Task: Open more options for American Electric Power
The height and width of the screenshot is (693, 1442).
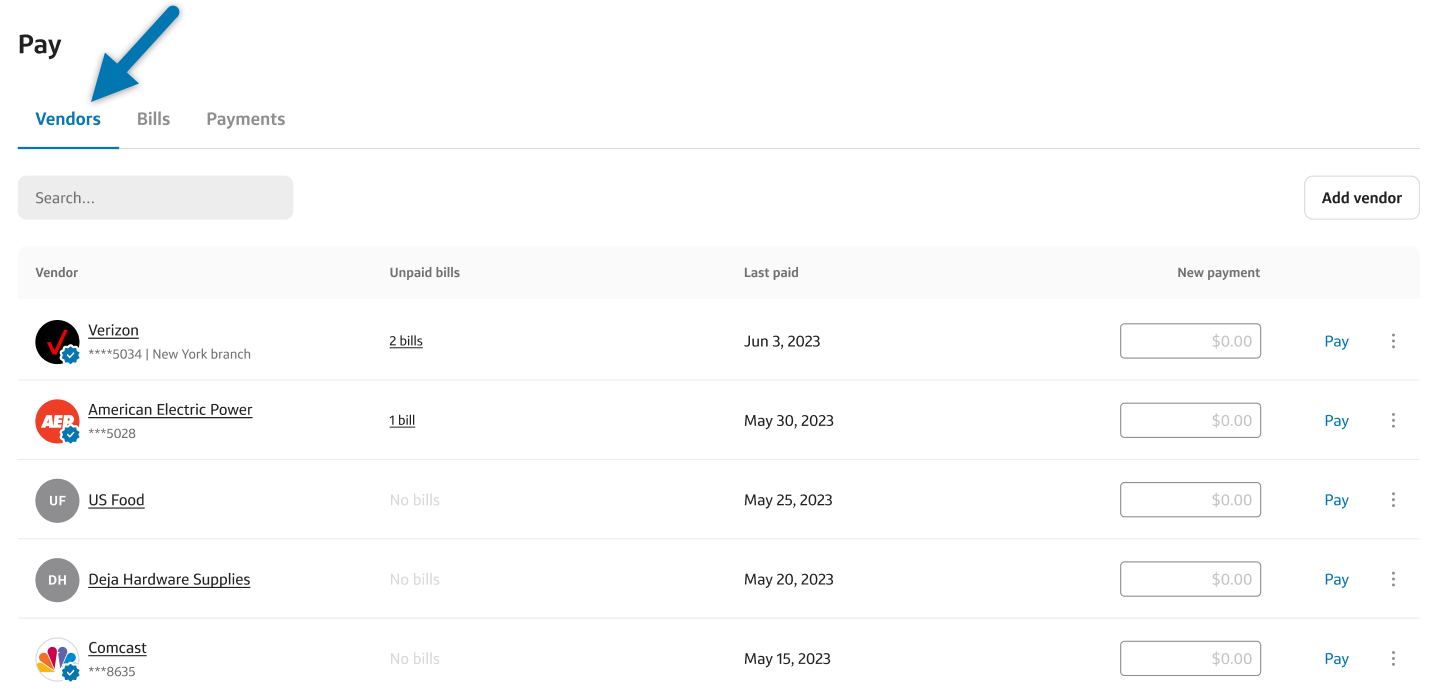Action: pos(1393,421)
